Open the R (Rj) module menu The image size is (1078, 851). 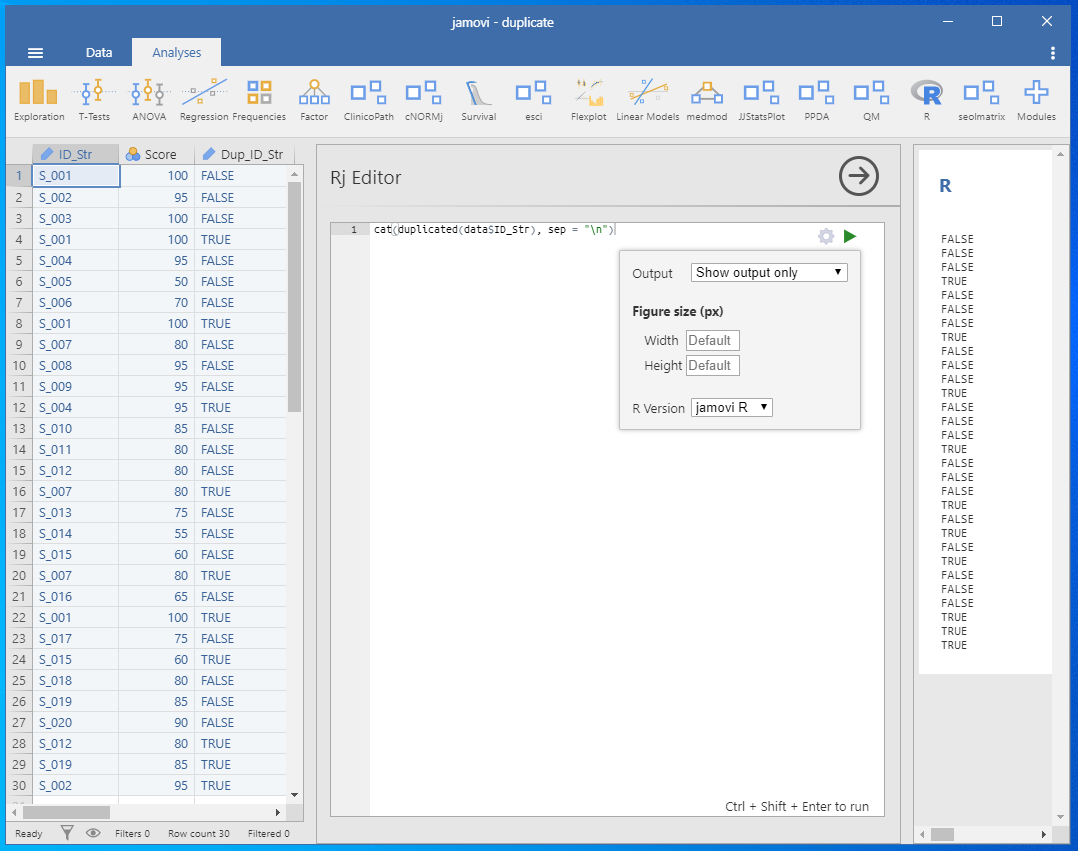pyautogui.click(x=927, y=100)
